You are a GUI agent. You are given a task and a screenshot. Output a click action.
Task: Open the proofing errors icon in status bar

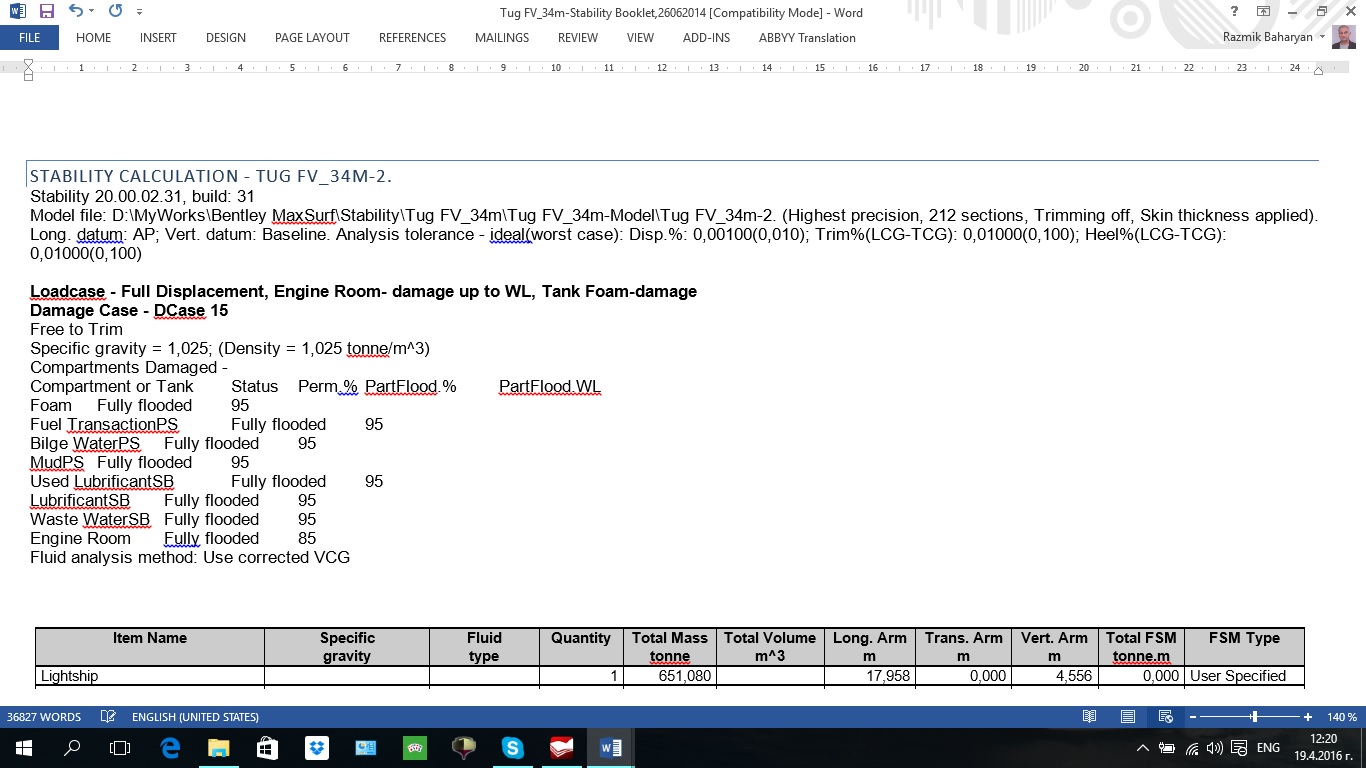[106, 717]
